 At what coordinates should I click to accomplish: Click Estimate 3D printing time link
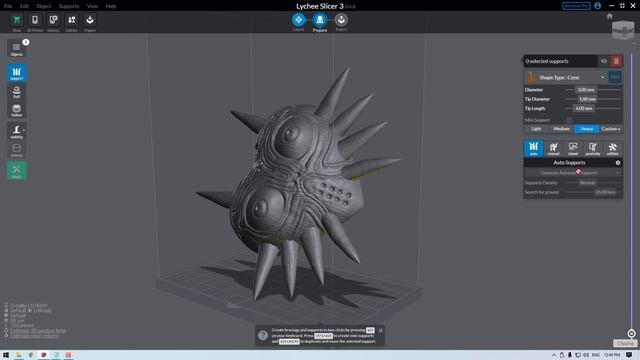pyautogui.click(x=38, y=331)
